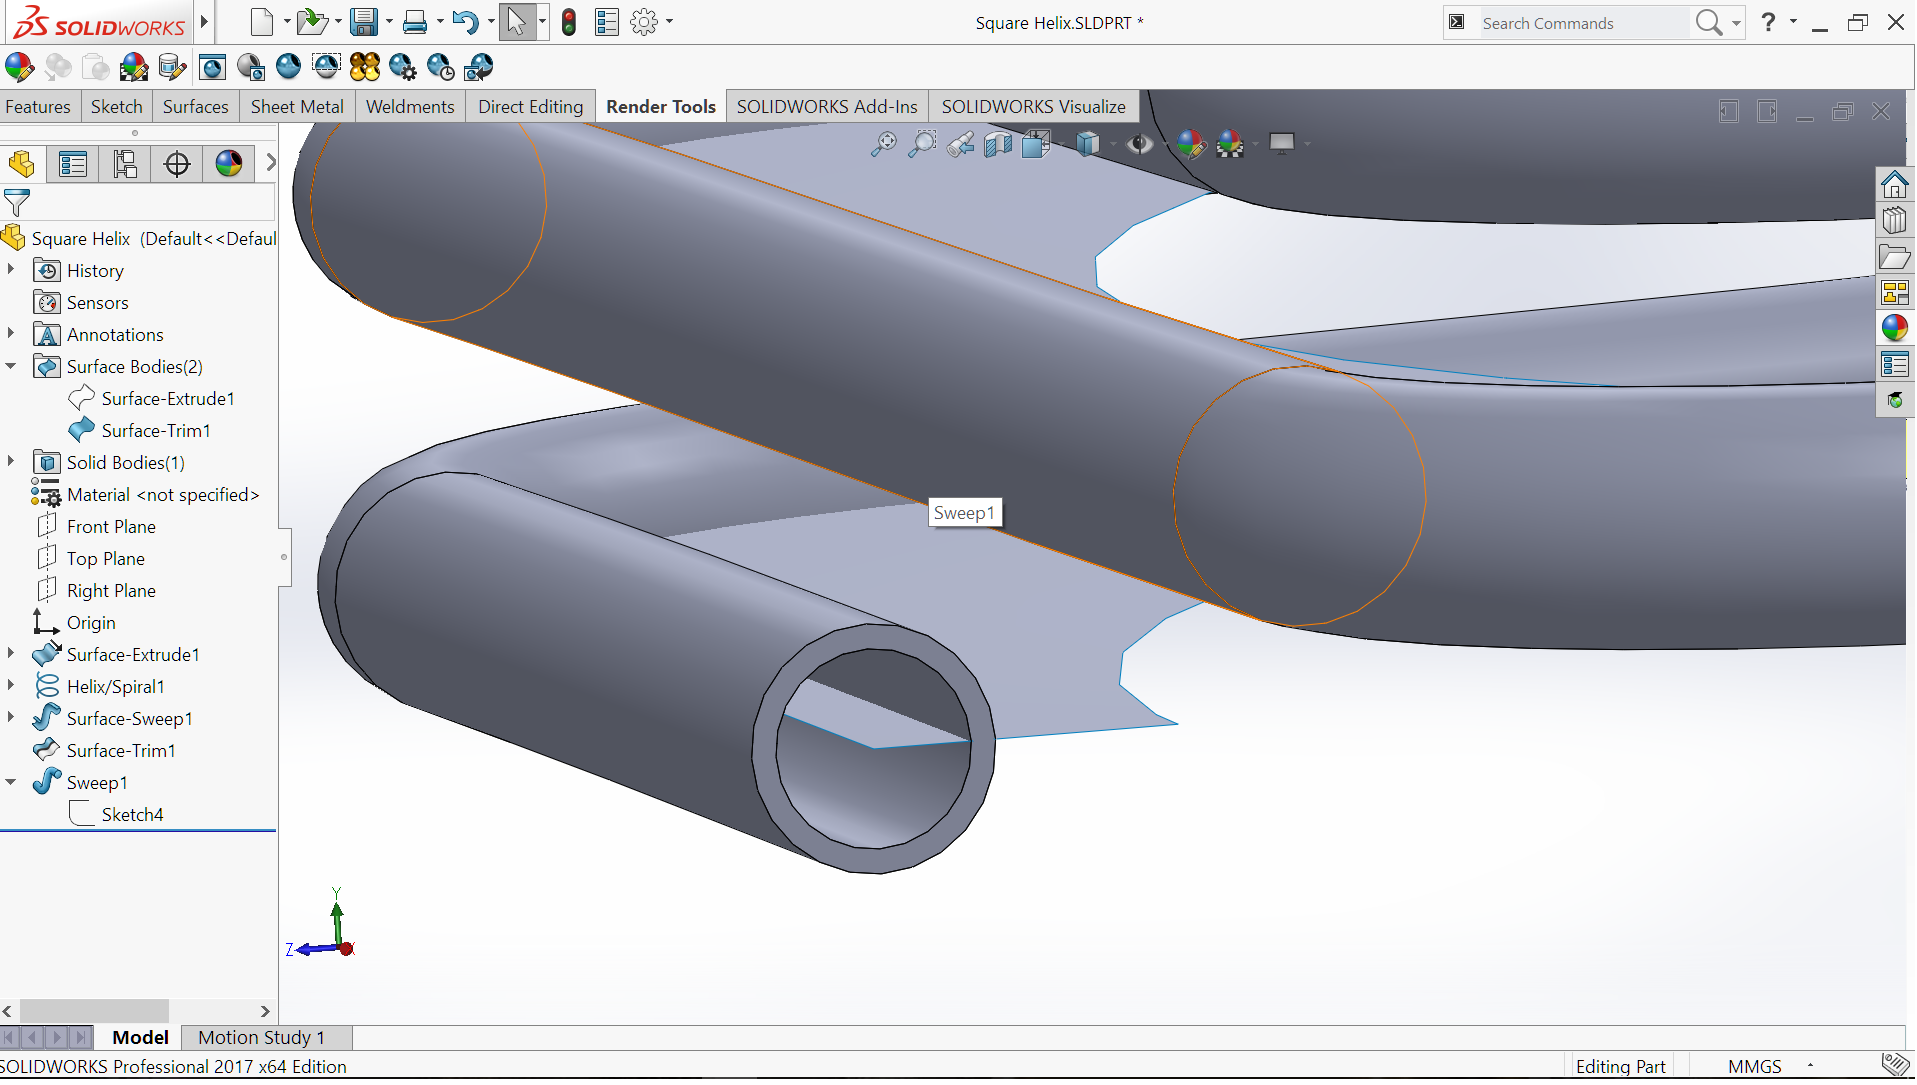Select Helix/Spiral1 in the feature tree
This screenshot has width=1917, height=1085.
[115, 687]
